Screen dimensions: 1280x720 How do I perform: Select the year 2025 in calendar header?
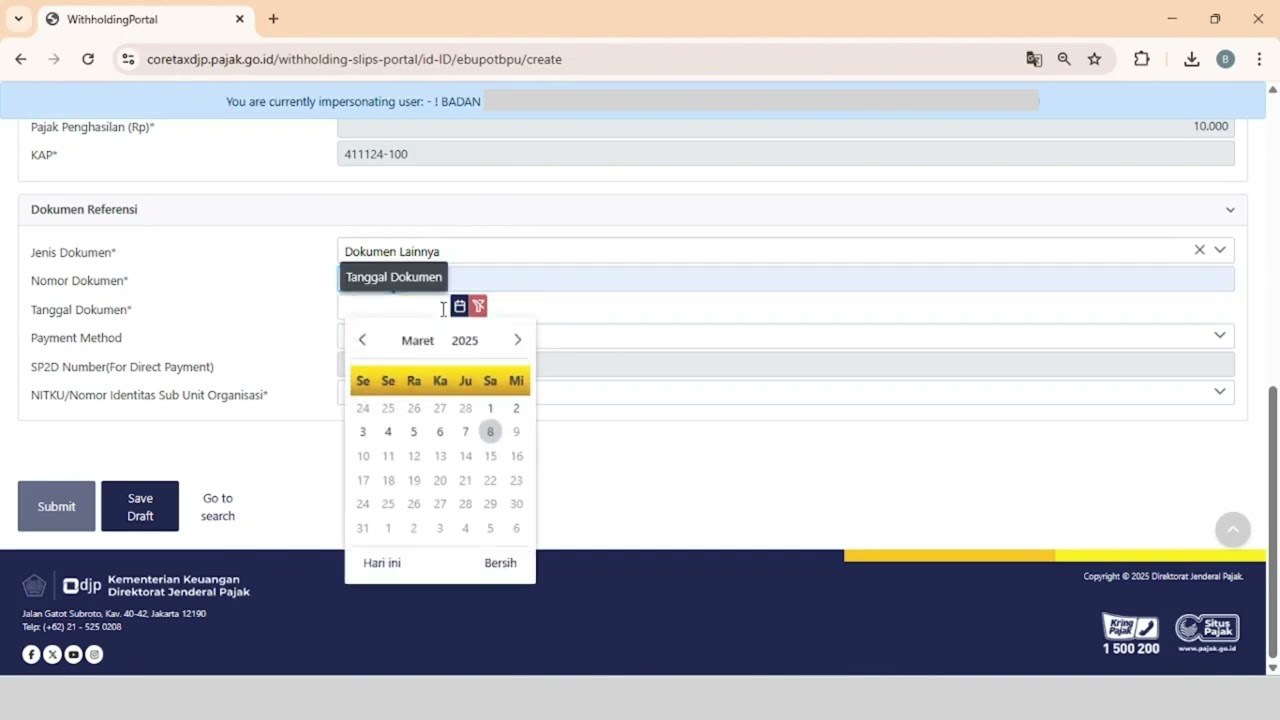464,341
